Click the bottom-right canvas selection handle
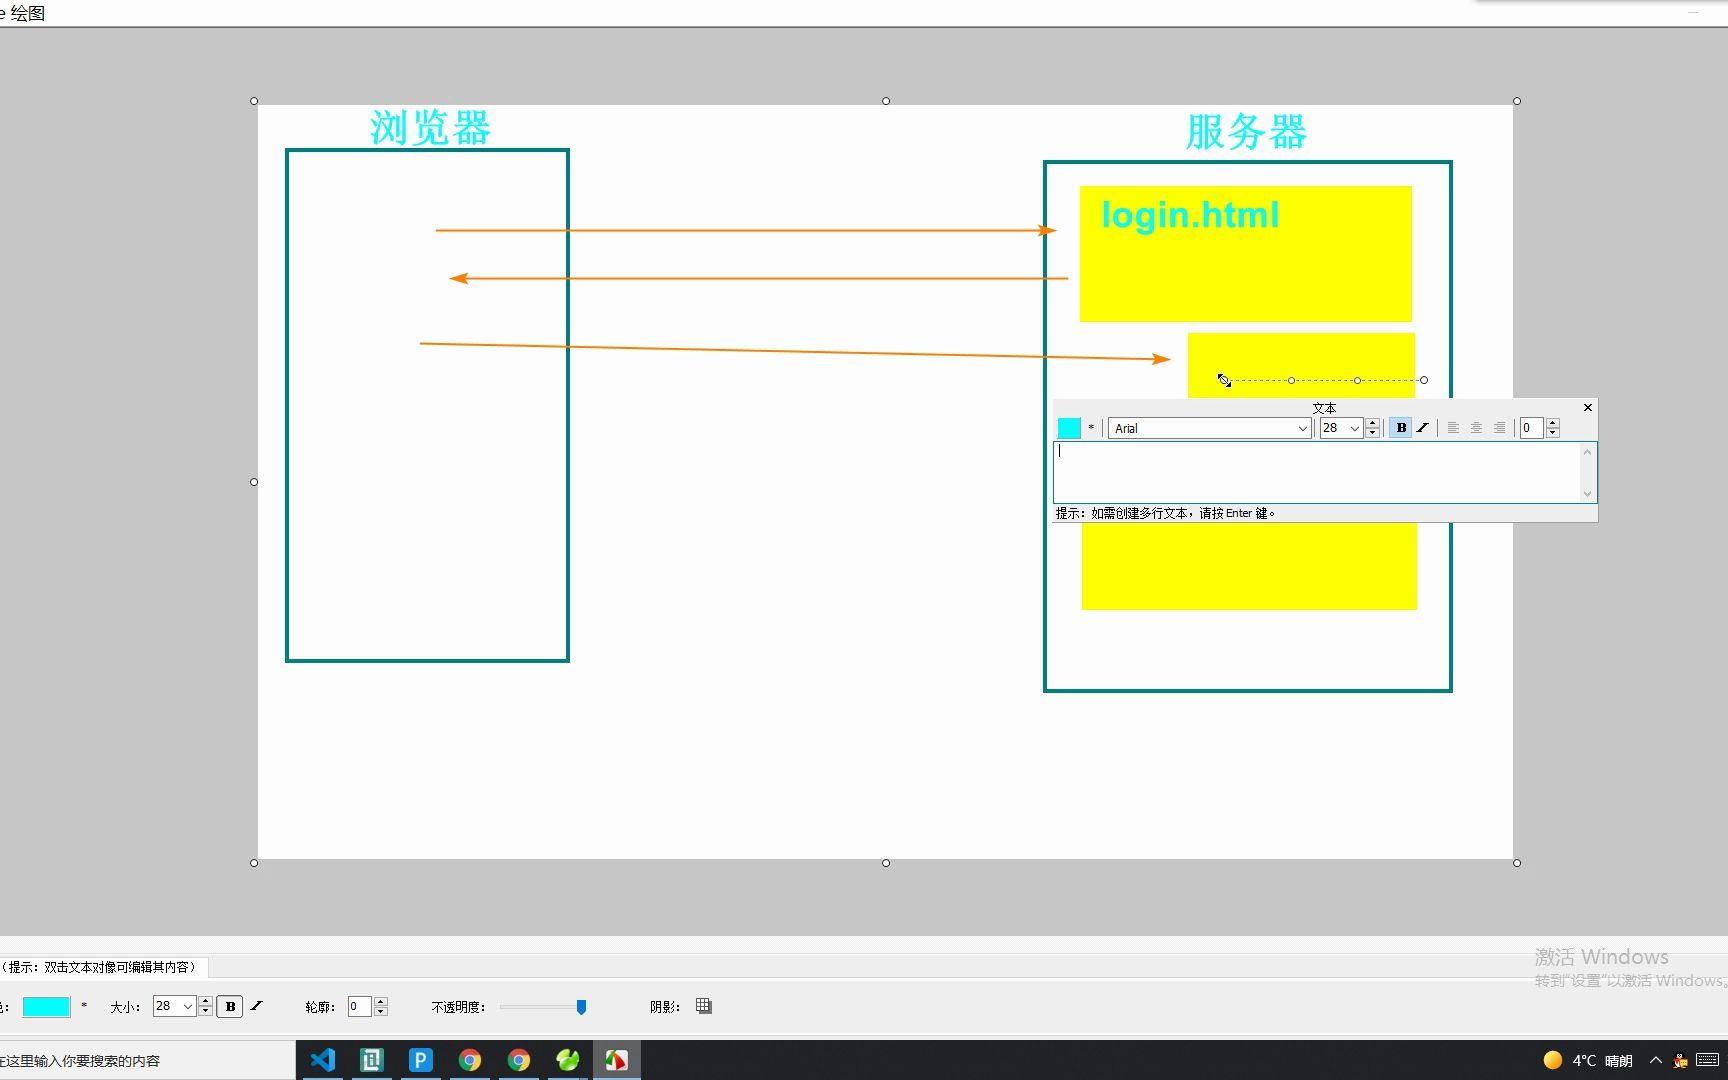Screen dimensions: 1728x1080 [x=1517, y=863]
